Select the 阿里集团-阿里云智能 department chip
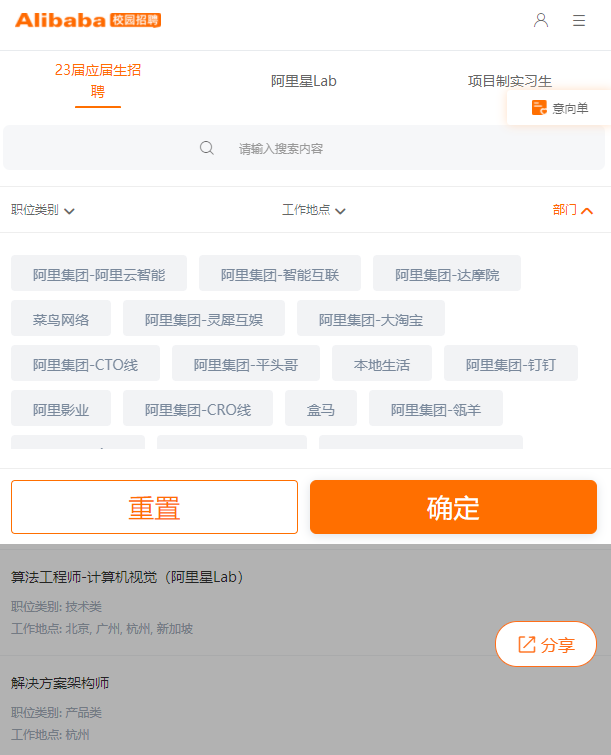The width and height of the screenshot is (611, 755). [99, 273]
